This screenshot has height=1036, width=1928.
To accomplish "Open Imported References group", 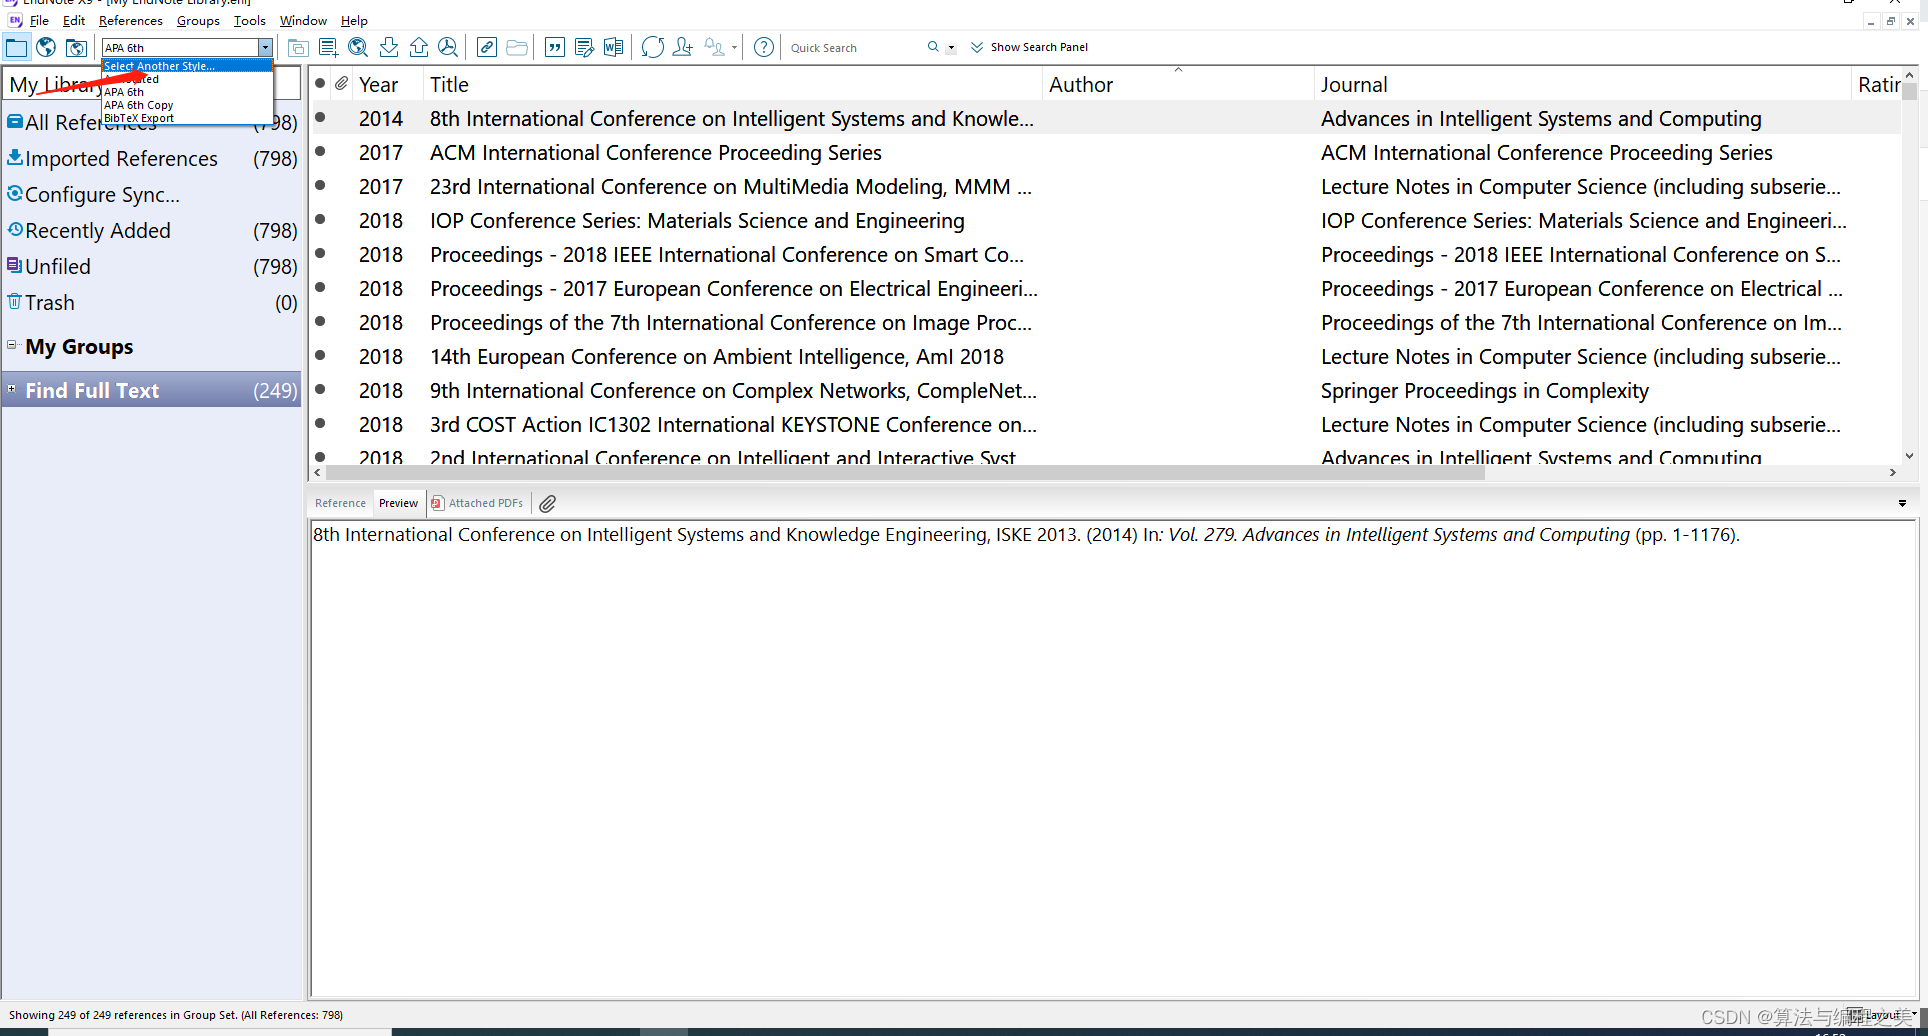I will point(152,158).
